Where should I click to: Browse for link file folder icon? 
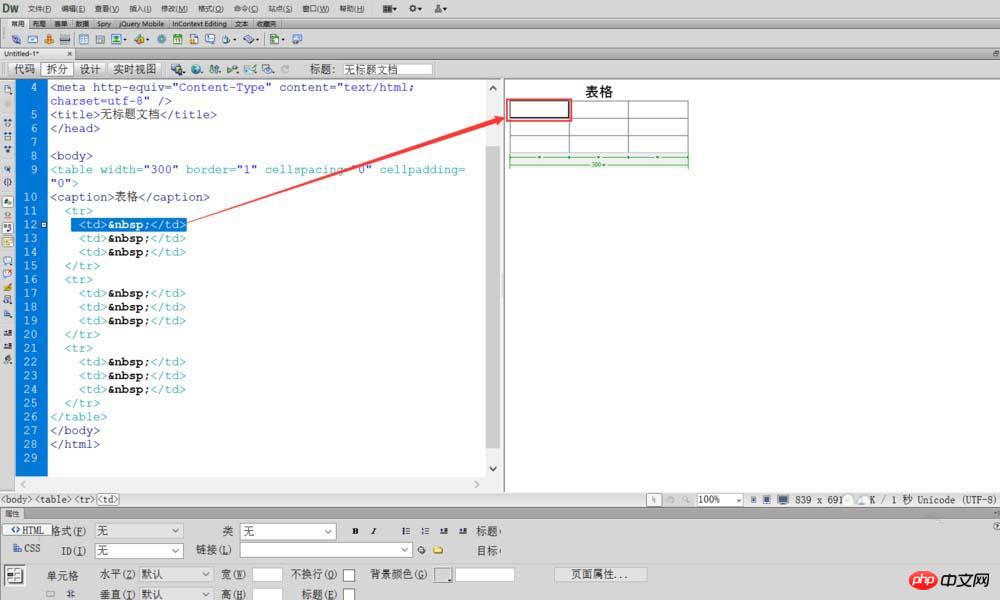438,550
